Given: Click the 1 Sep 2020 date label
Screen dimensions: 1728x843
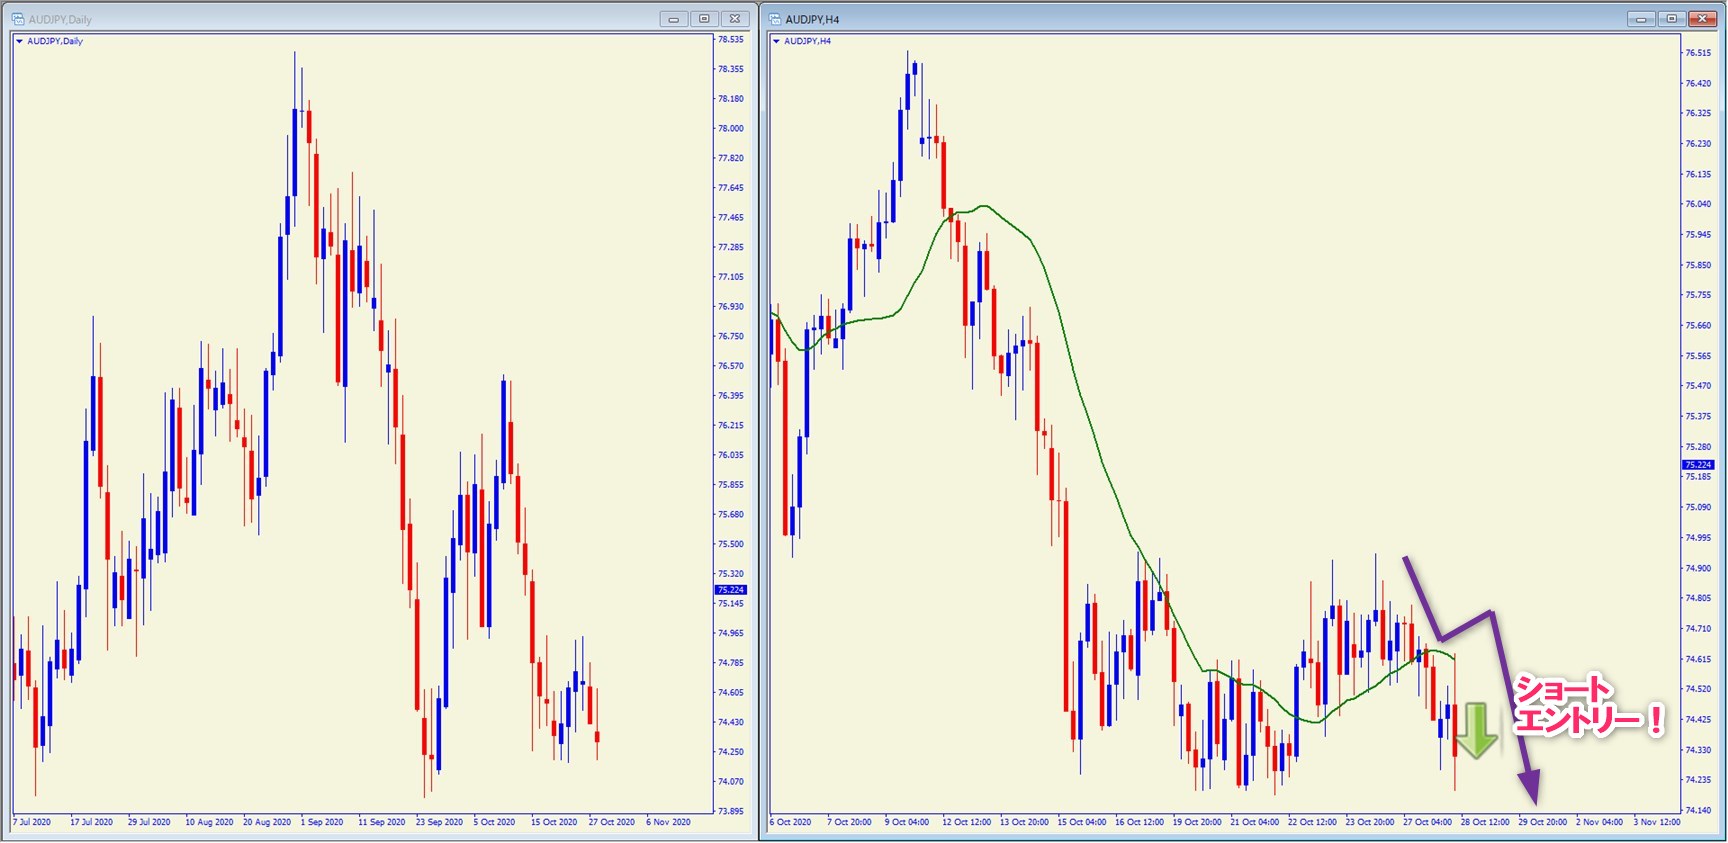Looking at the screenshot, I should click(x=322, y=822).
